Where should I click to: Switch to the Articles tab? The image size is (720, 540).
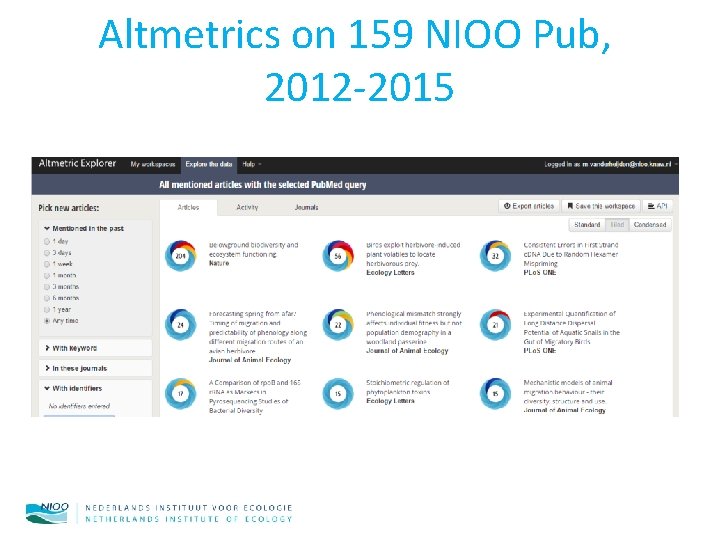(188, 208)
